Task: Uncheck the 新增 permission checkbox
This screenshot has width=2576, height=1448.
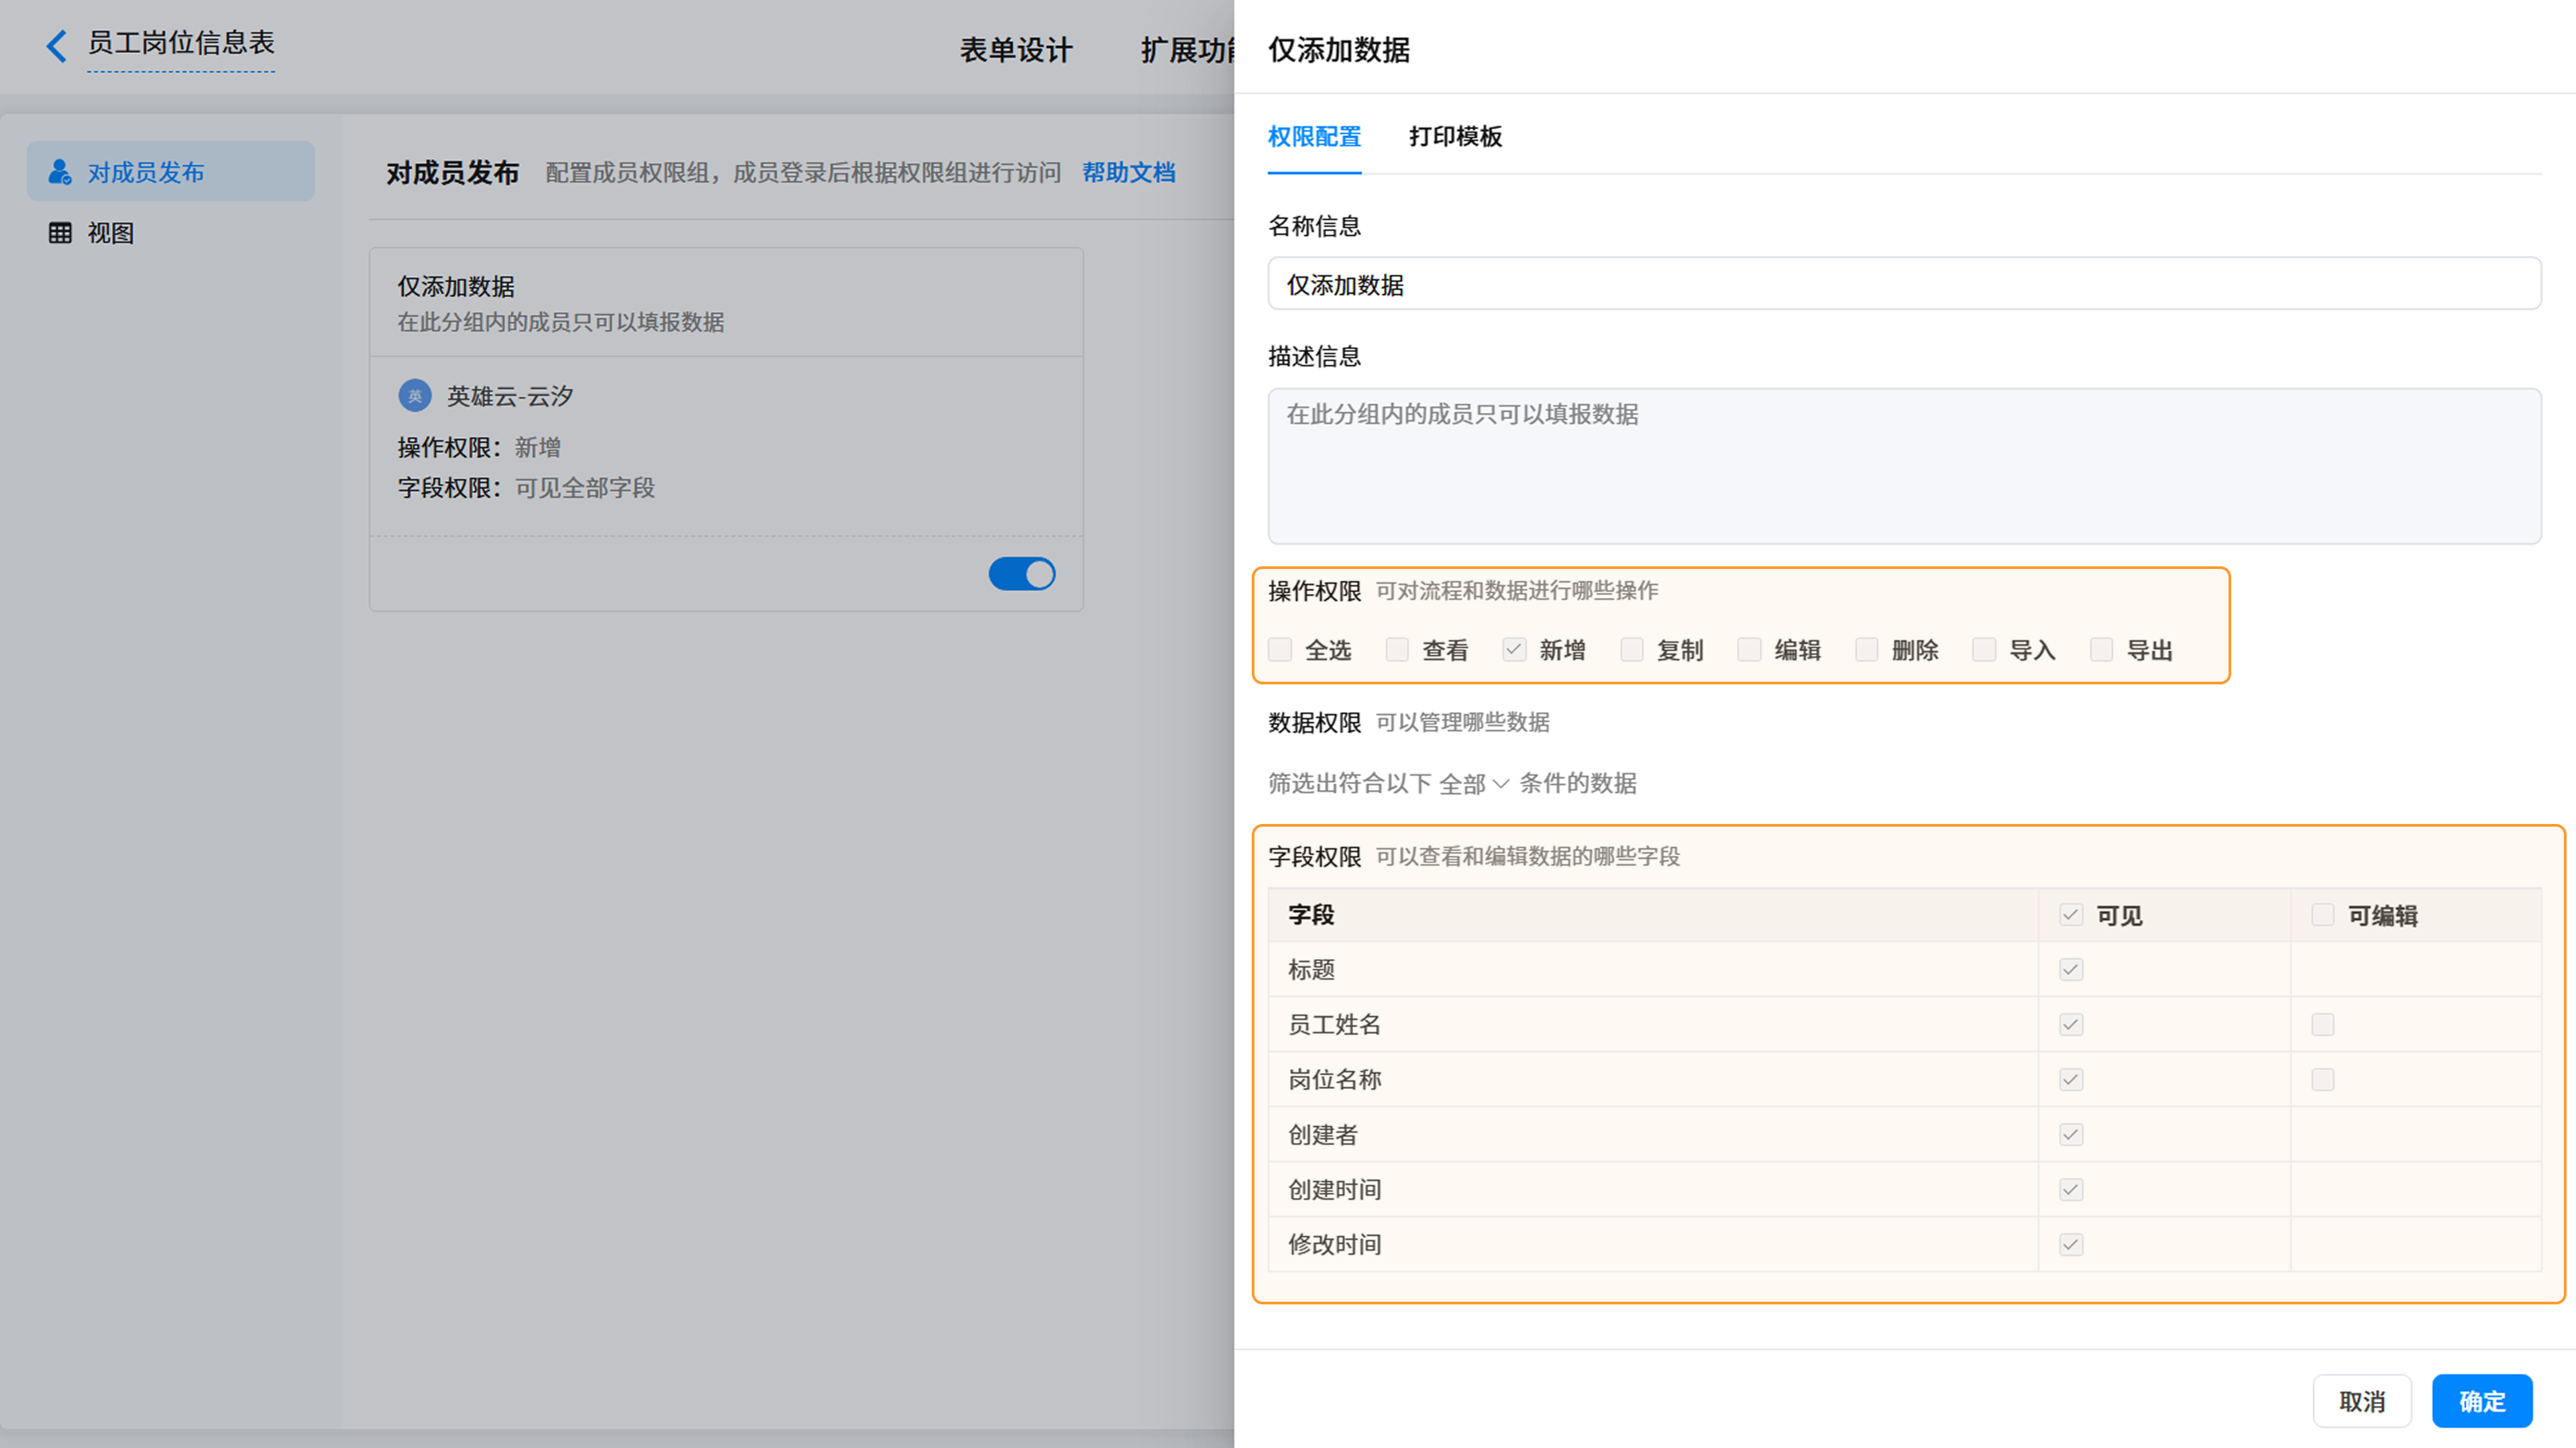Action: coord(1514,650)
